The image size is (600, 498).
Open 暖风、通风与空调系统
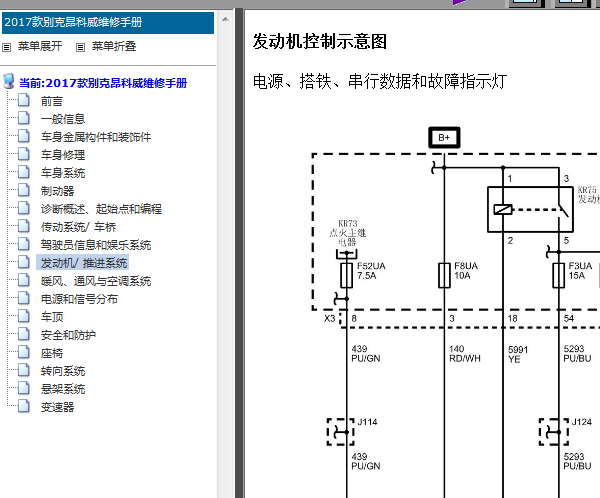(96, 281)
